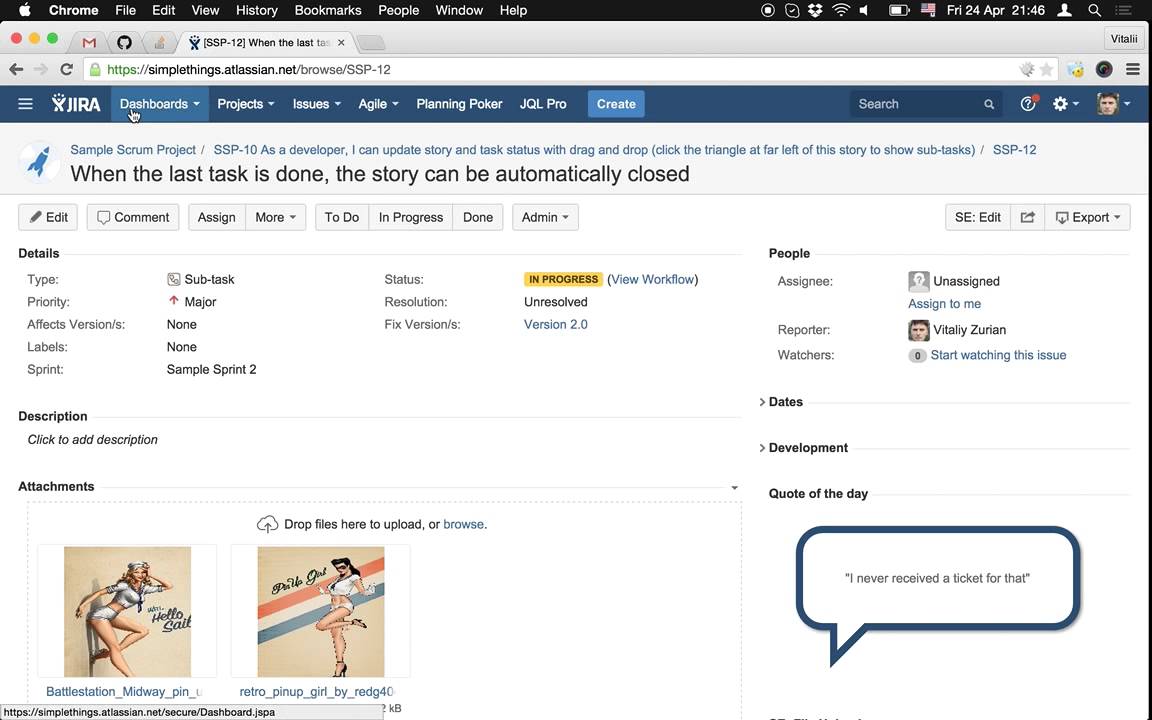Click the Assign to me link
The width and height of the screenshot is (1152, 720).
[x=944, y=304]
